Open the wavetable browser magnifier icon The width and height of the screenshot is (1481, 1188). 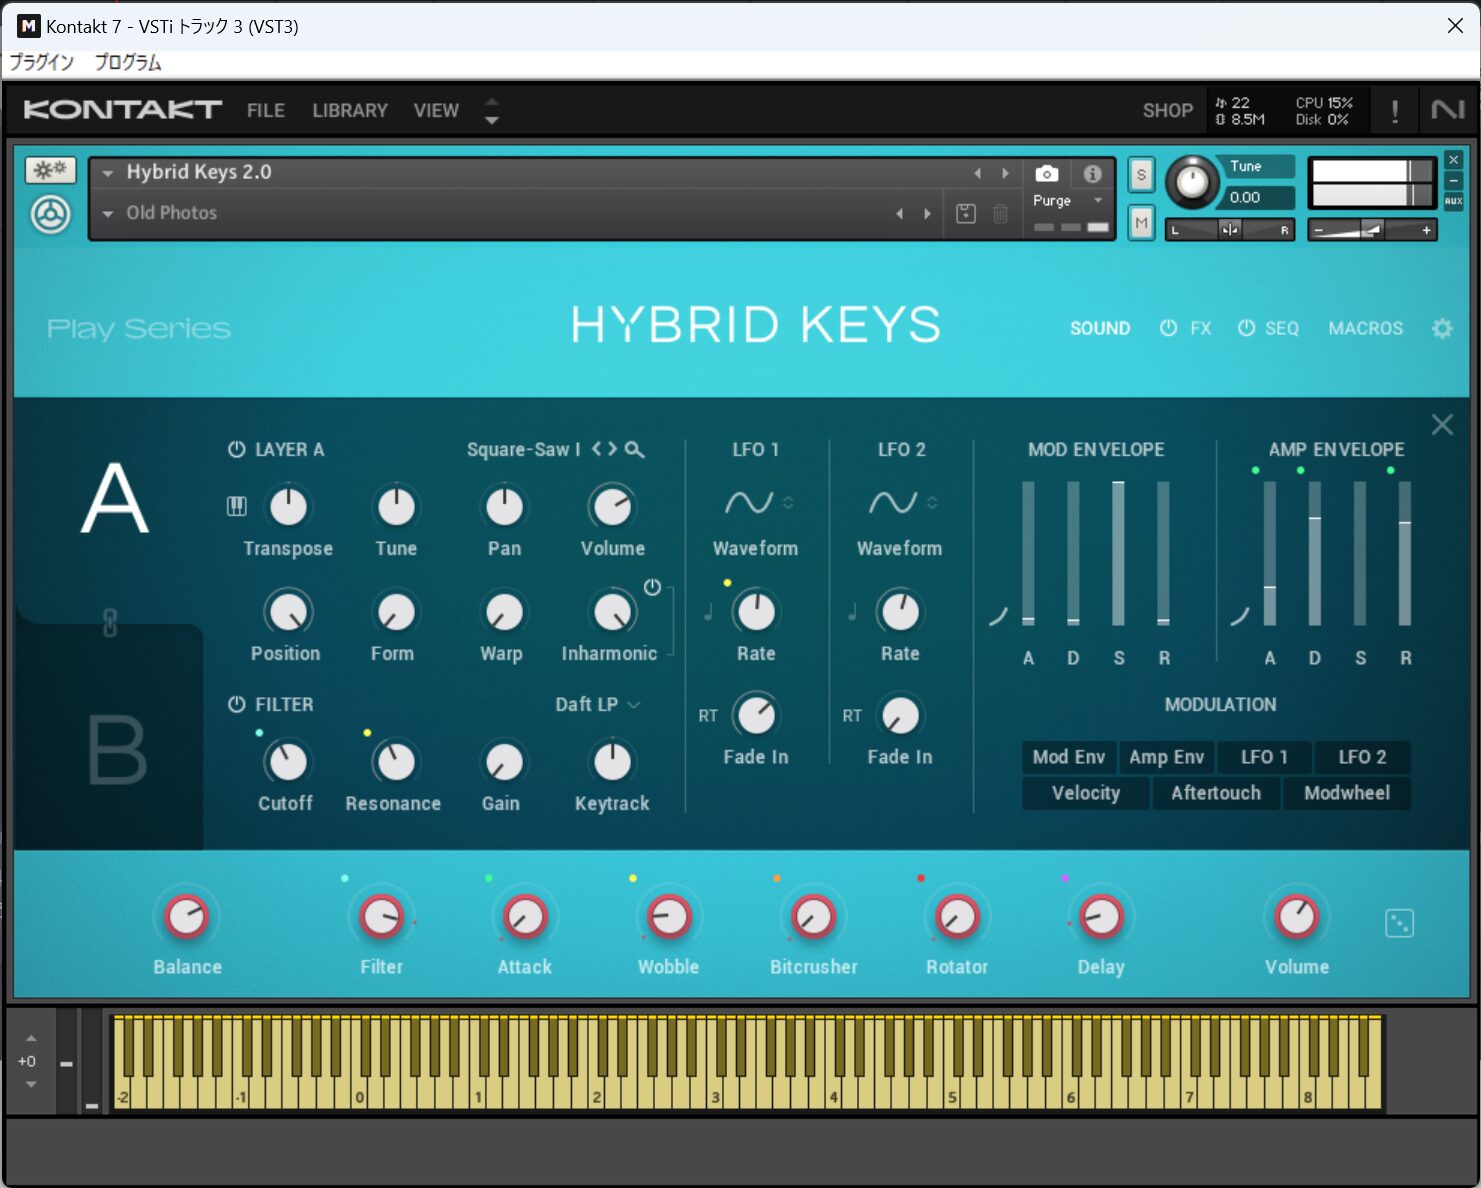(x=634, y=450)
